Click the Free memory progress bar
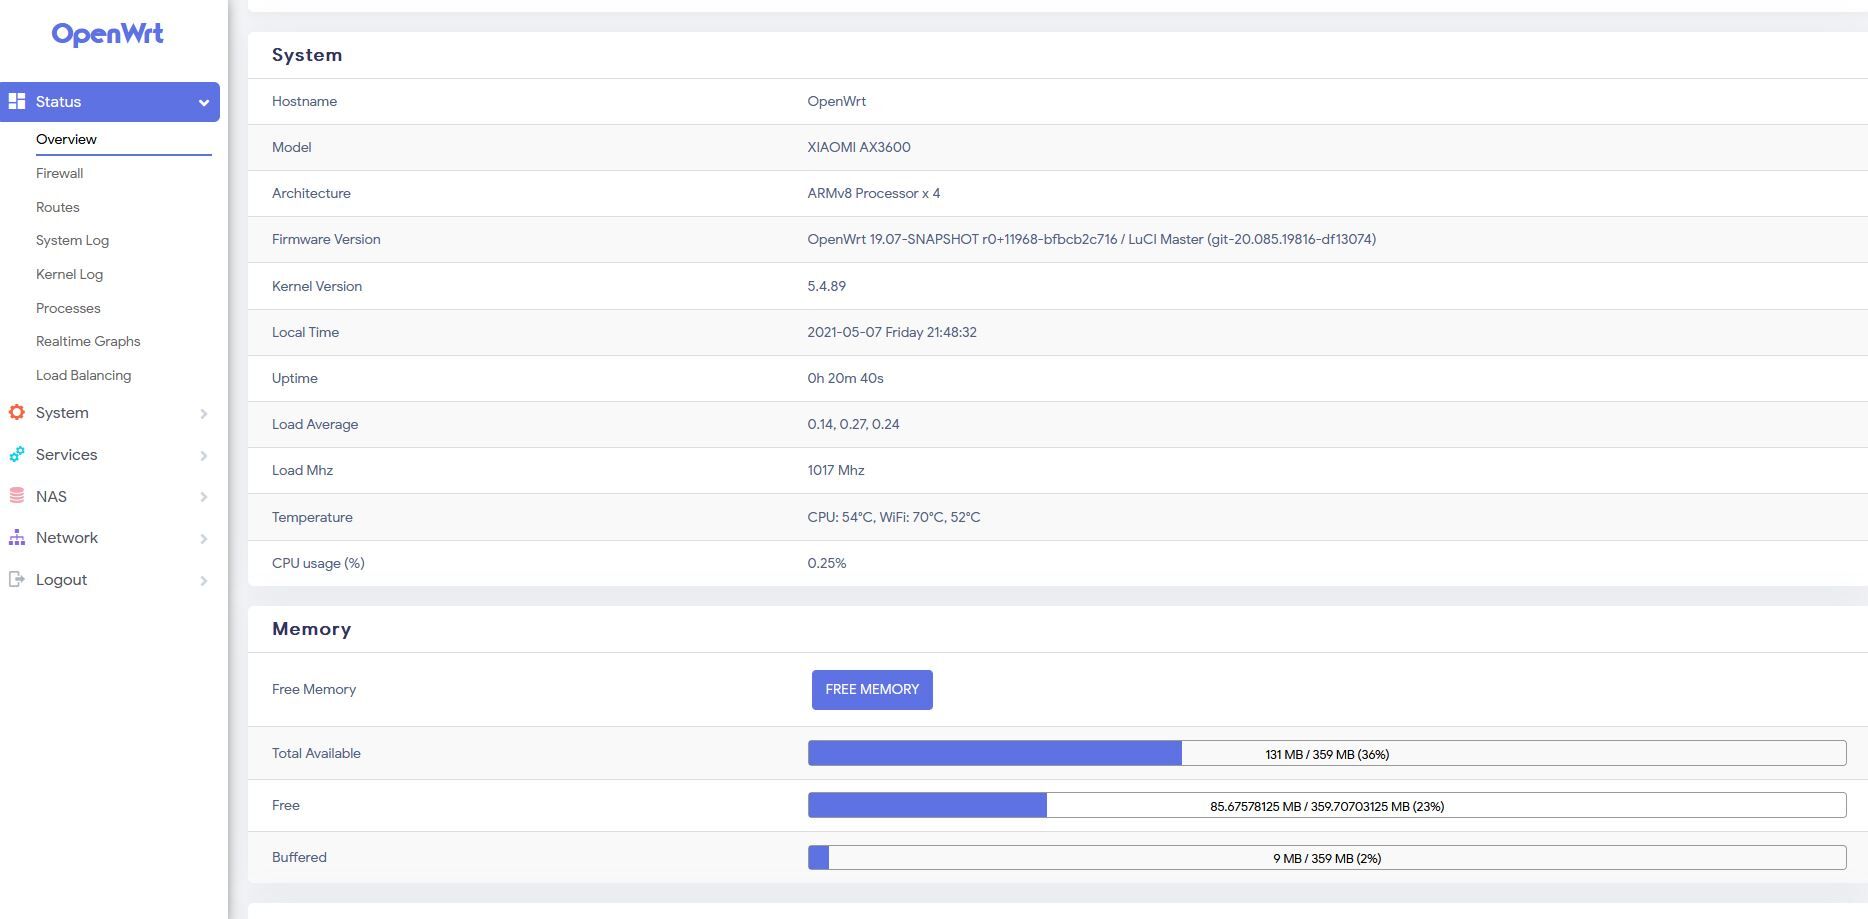 1327,805
